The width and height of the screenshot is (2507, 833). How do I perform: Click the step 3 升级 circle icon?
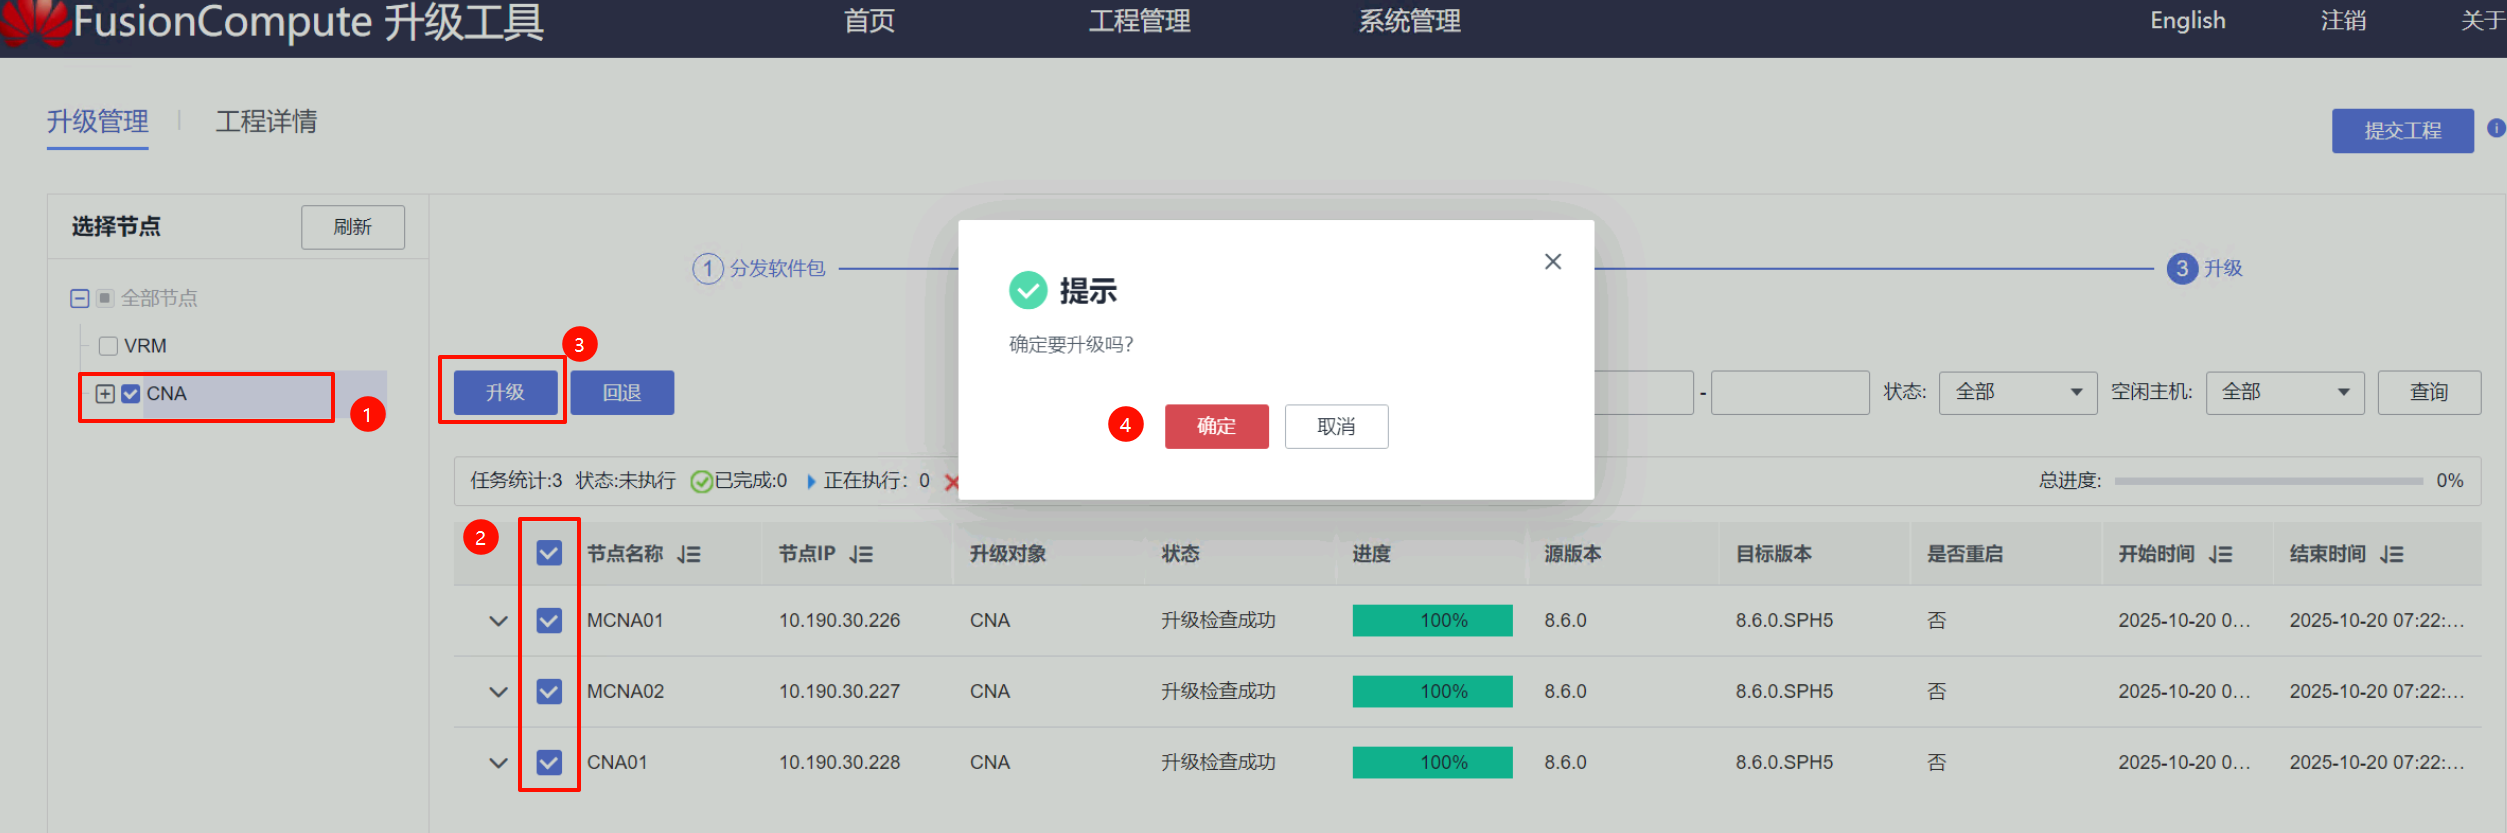[x=2181, y=268]
